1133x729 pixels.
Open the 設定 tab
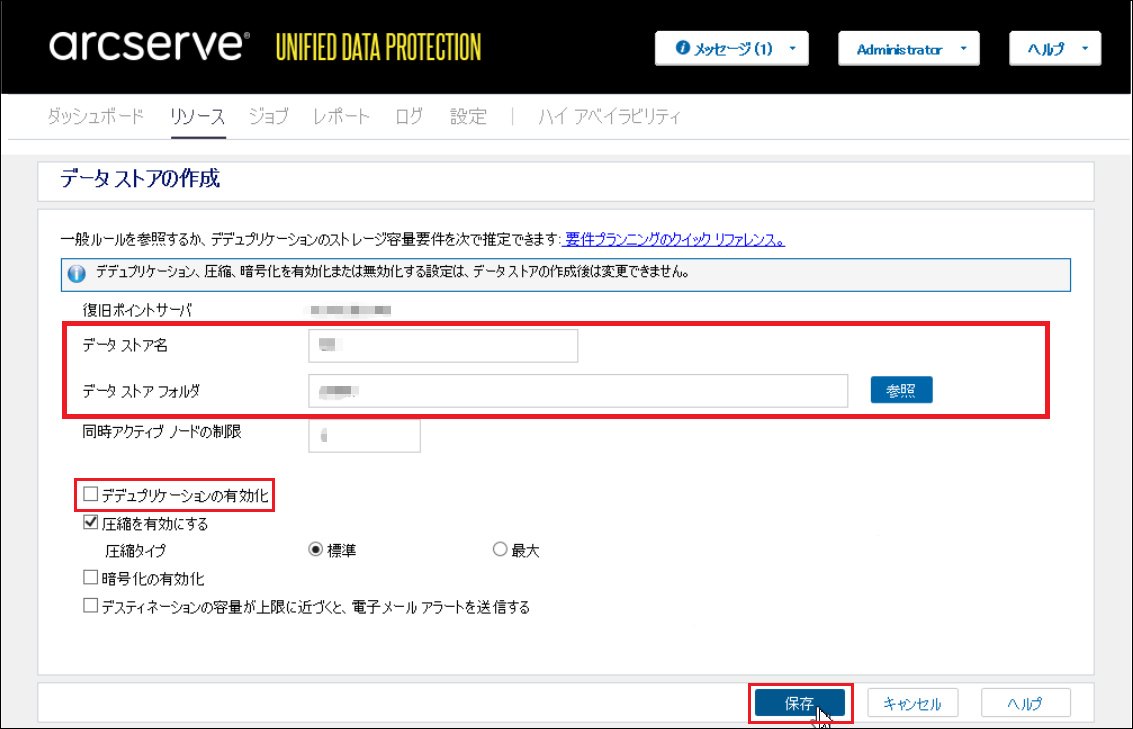click(x=468, y=117)
